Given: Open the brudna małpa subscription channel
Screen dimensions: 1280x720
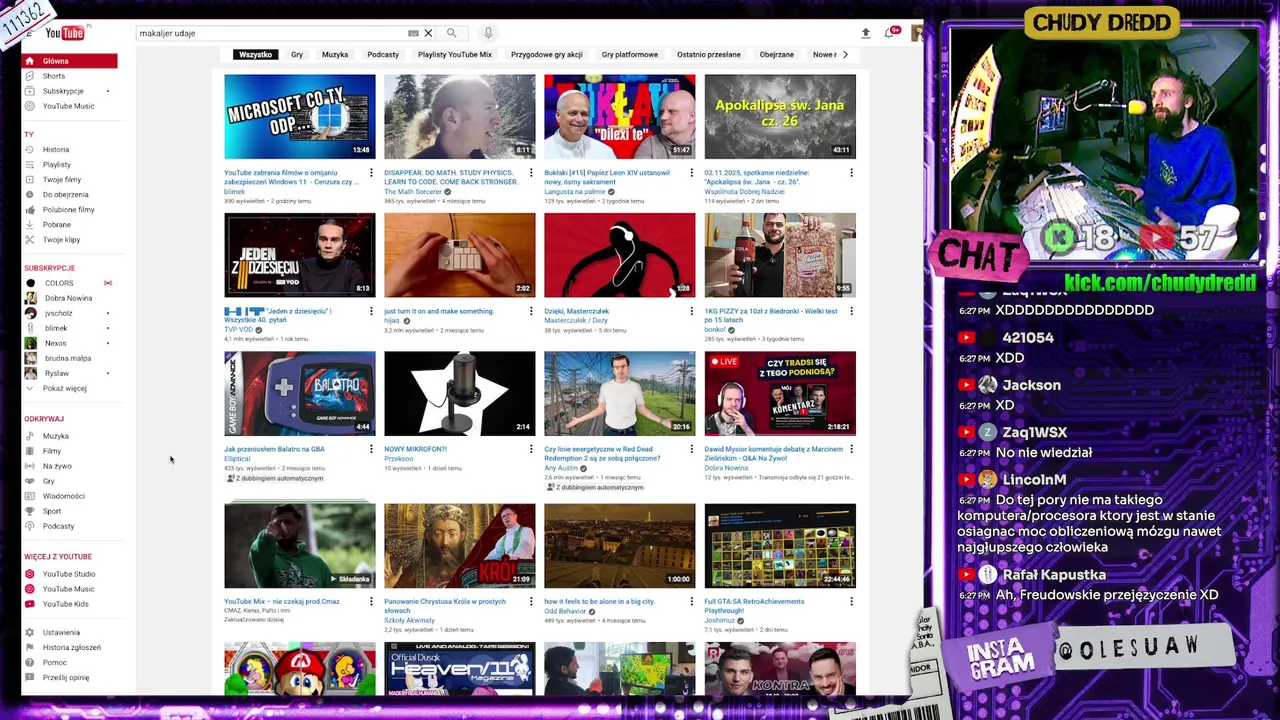Looking at the screenshot, I should click(68, 358).
